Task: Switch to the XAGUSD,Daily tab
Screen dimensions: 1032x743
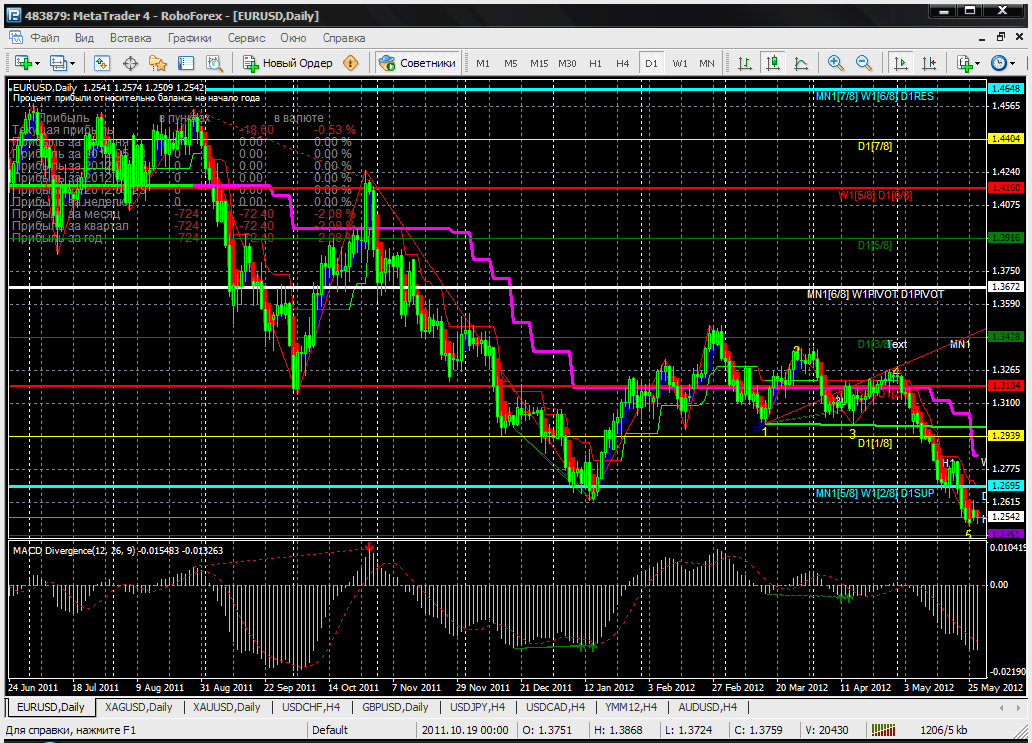Action: coord(138,707)
